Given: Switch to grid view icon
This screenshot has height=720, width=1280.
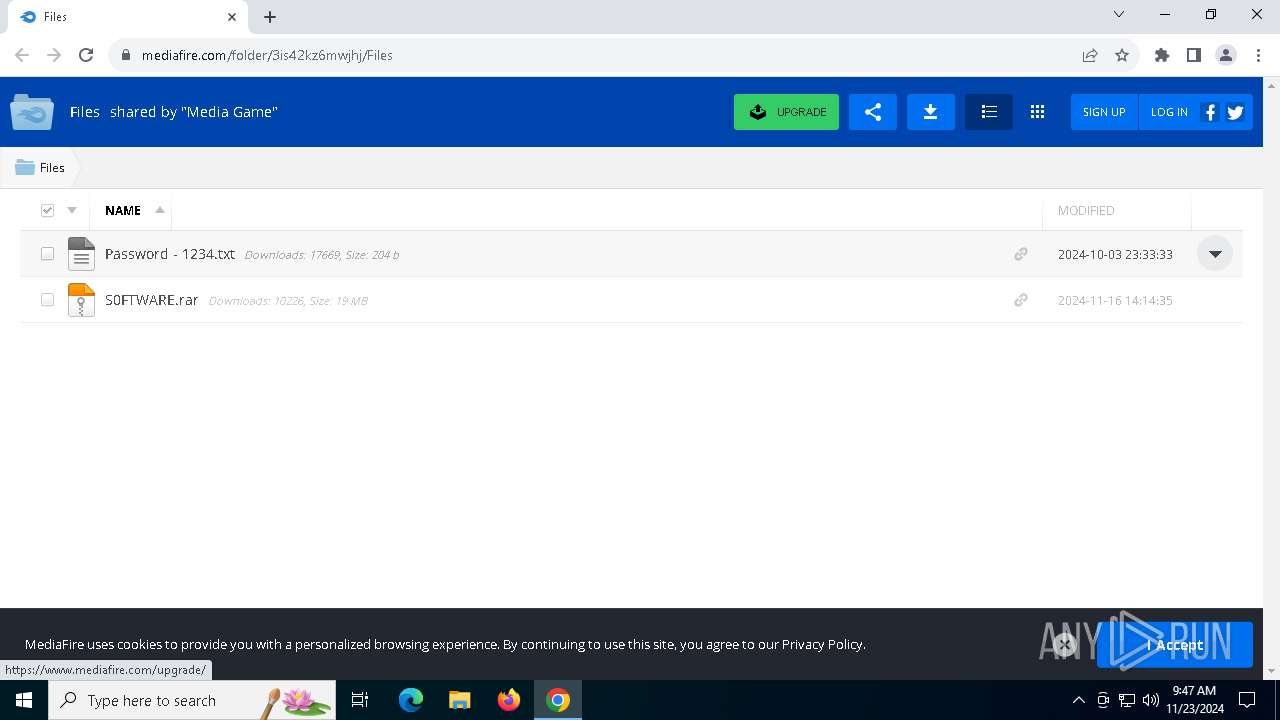Looking at the screenshot, I should point(1037,112).
